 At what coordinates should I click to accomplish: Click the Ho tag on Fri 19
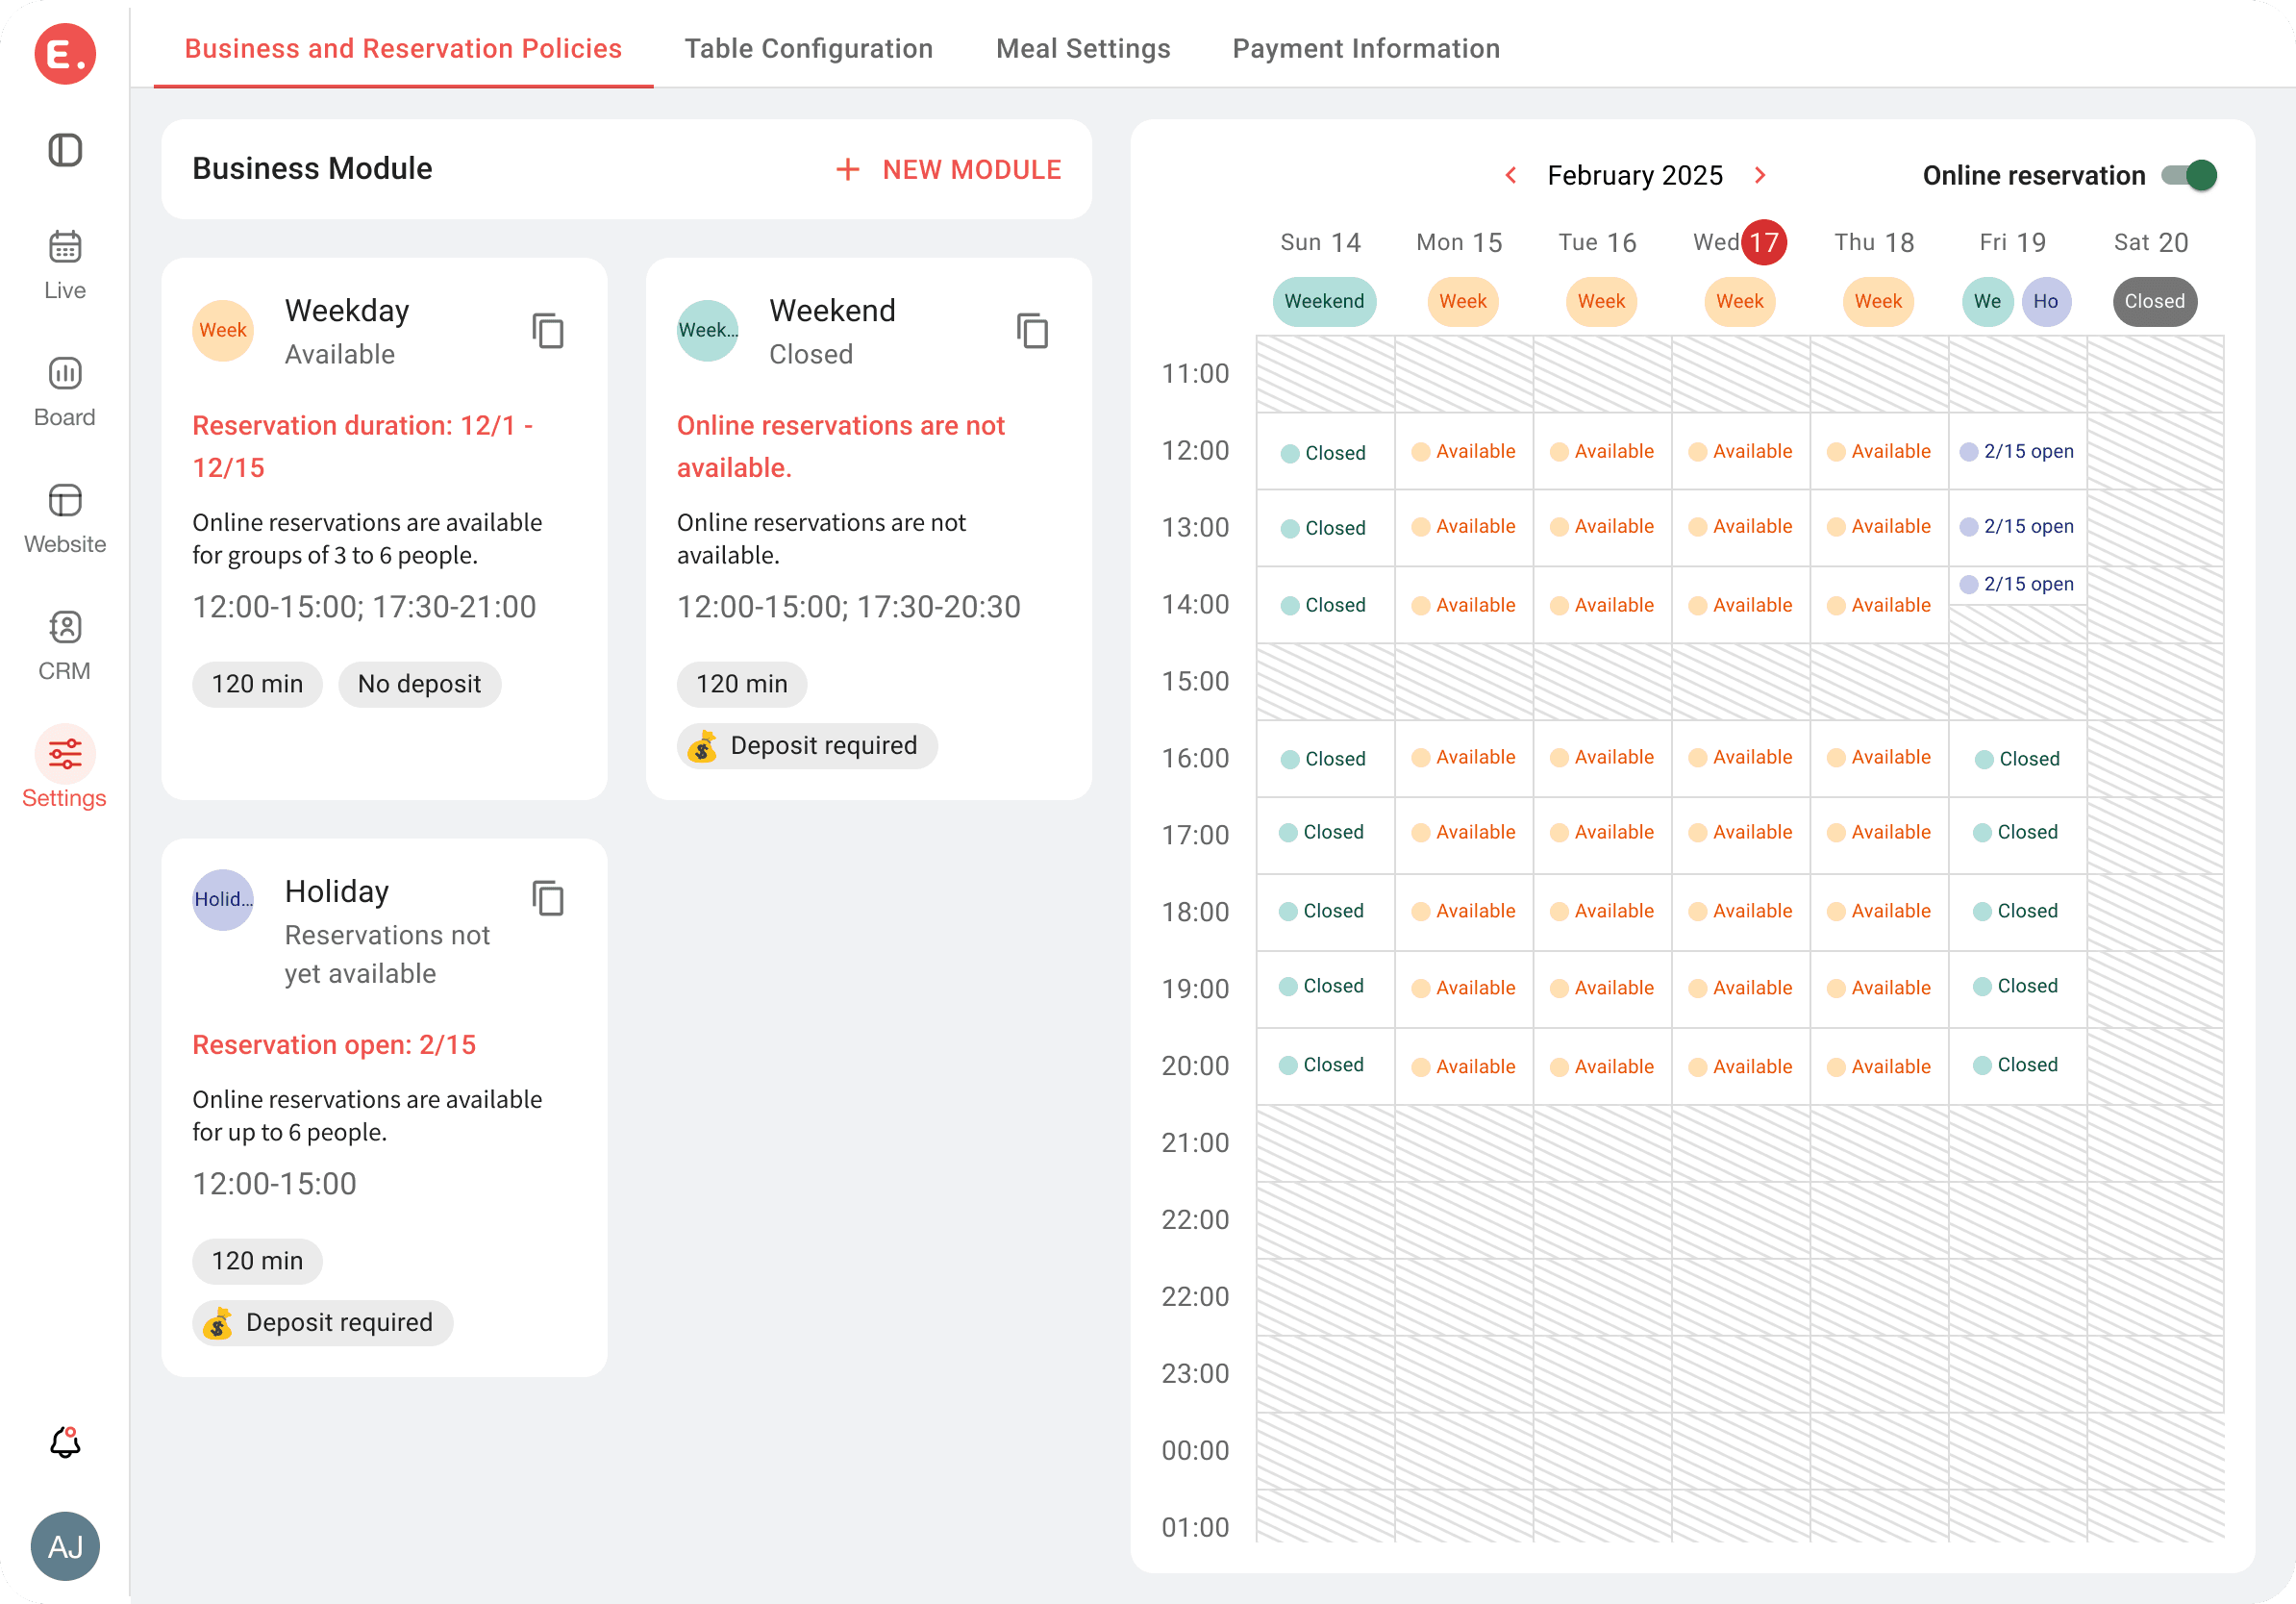click(2046, 301)
